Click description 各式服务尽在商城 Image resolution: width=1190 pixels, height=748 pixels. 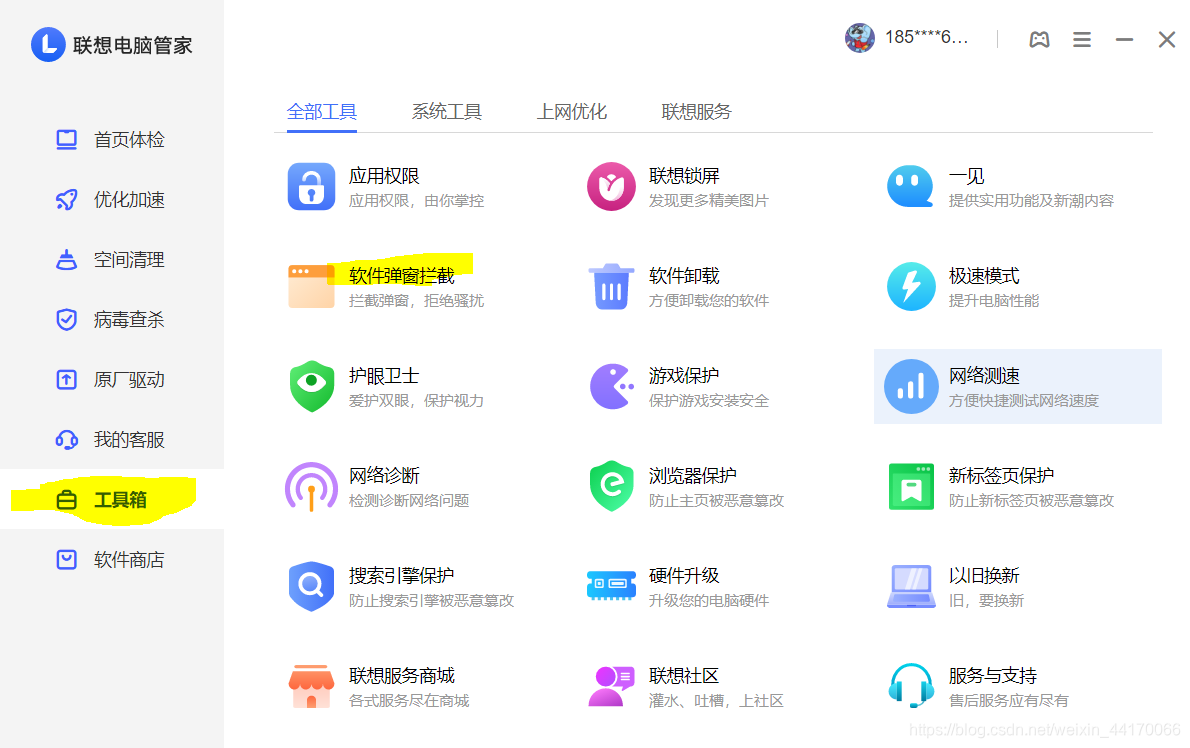pos(409,700)
